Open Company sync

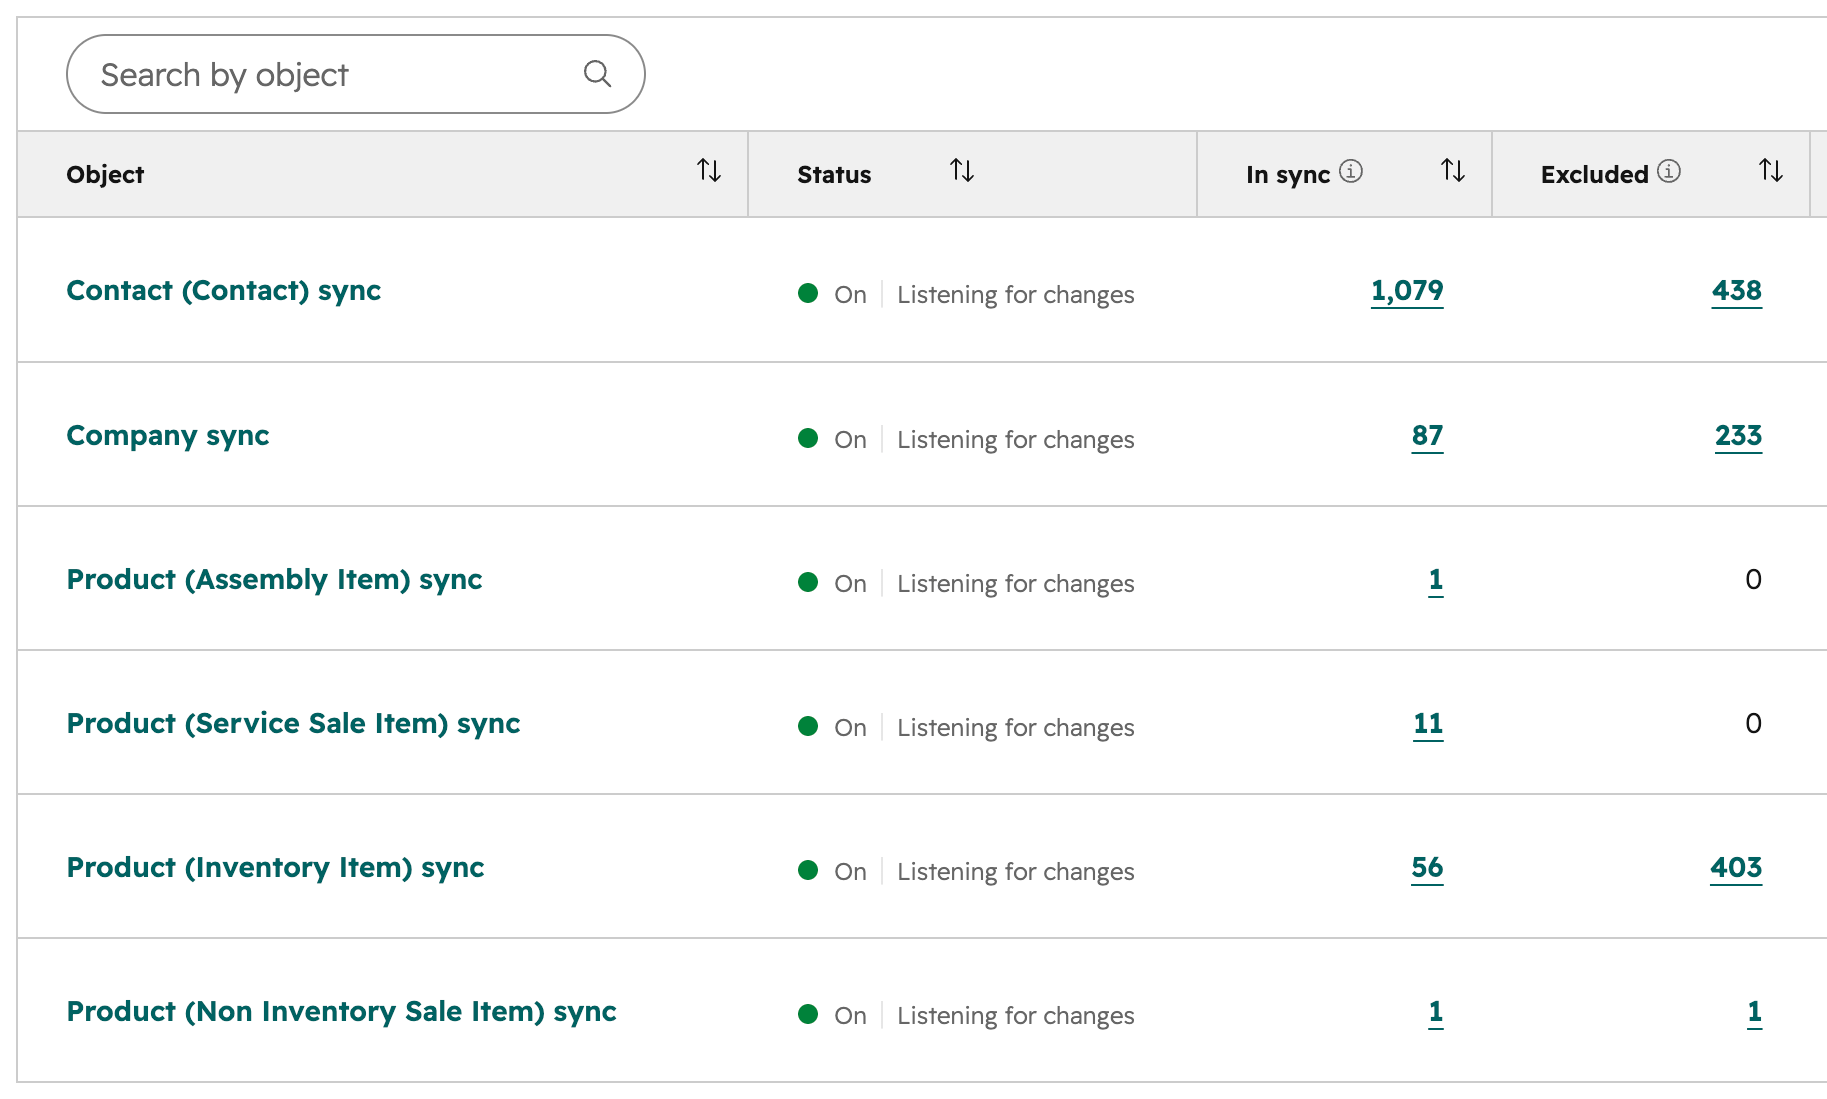pos(168,436)
